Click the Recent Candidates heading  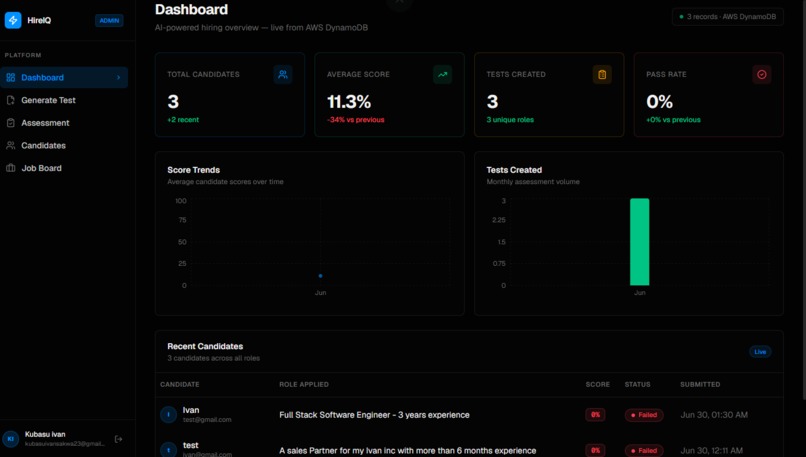[205, 346]
